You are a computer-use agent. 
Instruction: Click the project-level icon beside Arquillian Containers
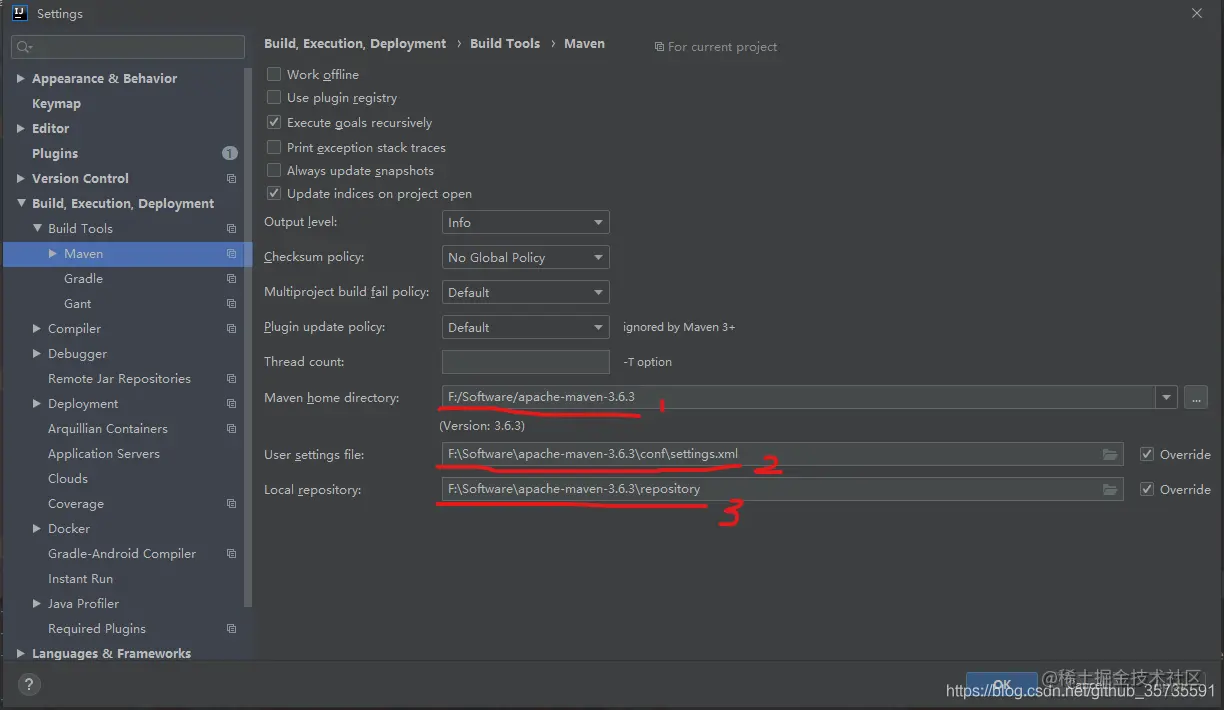(232, 429)
